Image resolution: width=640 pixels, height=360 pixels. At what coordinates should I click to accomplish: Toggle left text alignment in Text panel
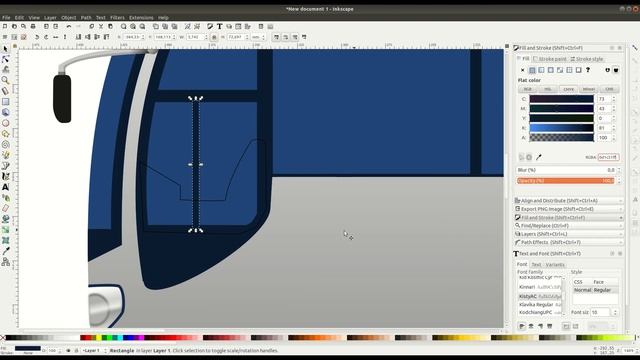[x=522, y=326]
